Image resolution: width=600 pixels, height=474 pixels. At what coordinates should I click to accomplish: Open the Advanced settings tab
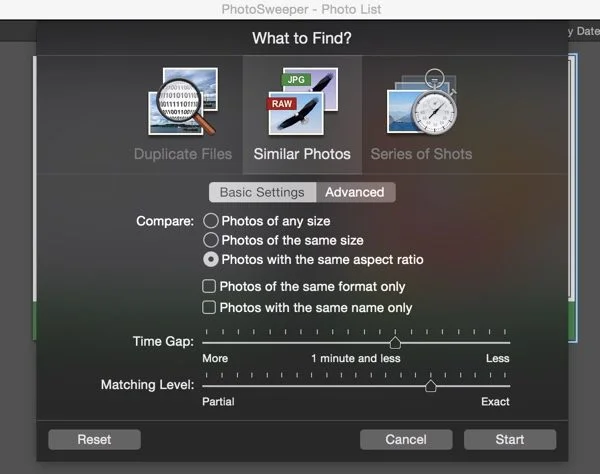tap(355, 192)
